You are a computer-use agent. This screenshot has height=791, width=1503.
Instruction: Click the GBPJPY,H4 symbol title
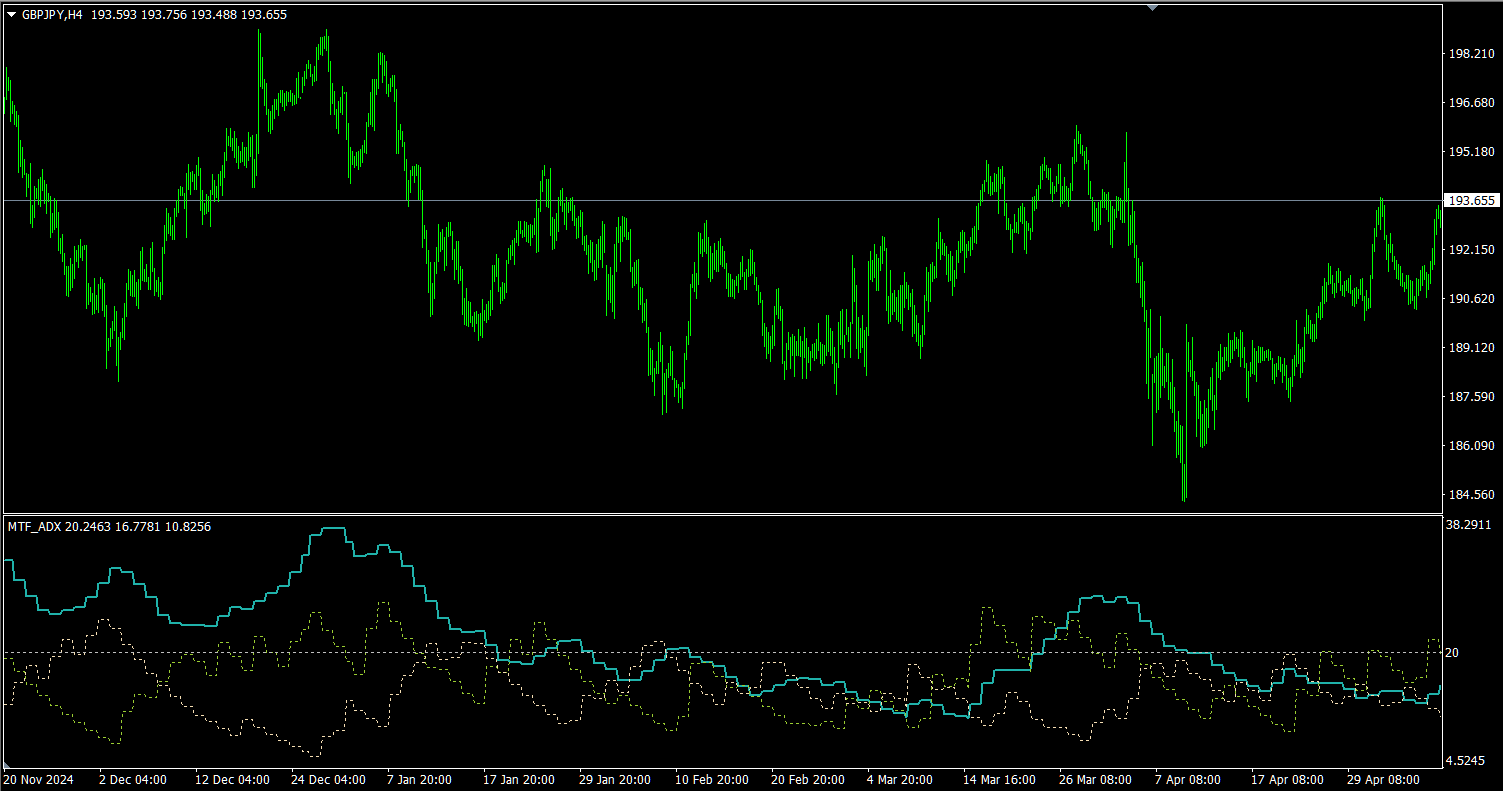(x=52, y=15)
